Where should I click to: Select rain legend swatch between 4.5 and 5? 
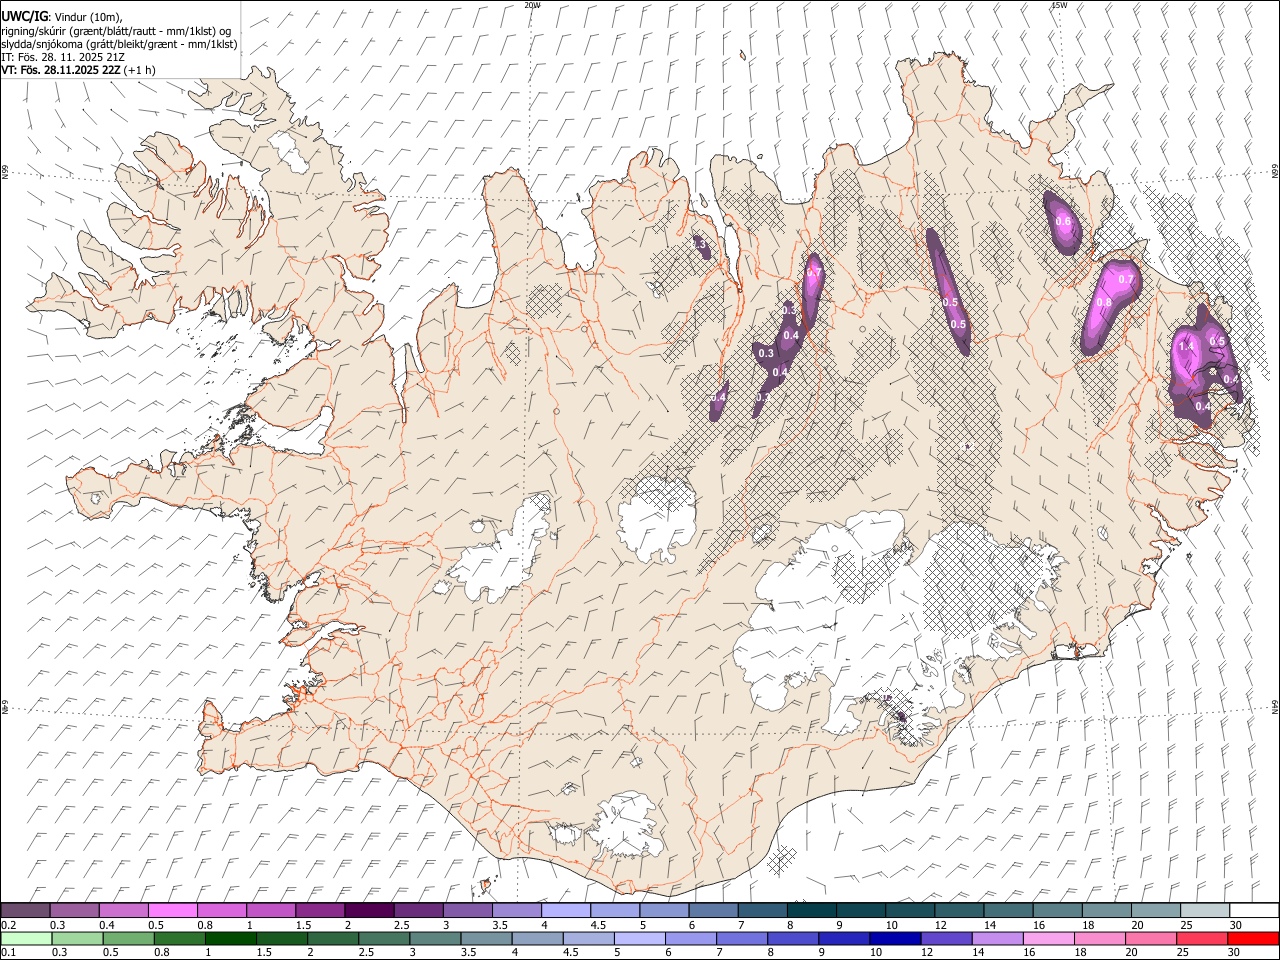click(588, 938)
